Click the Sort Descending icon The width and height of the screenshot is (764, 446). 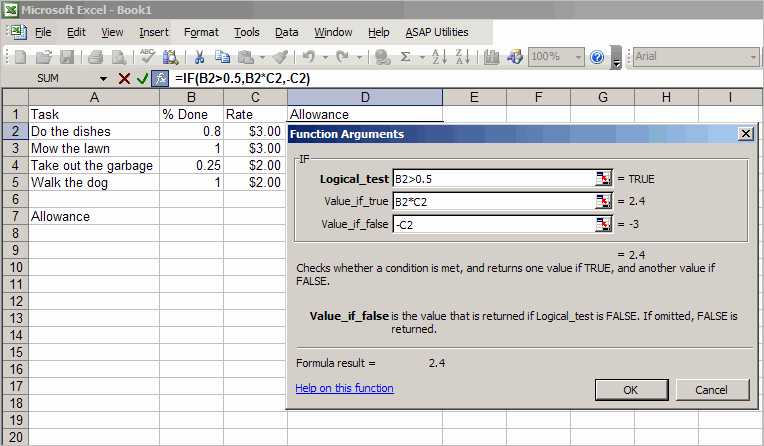pos(463,57)
